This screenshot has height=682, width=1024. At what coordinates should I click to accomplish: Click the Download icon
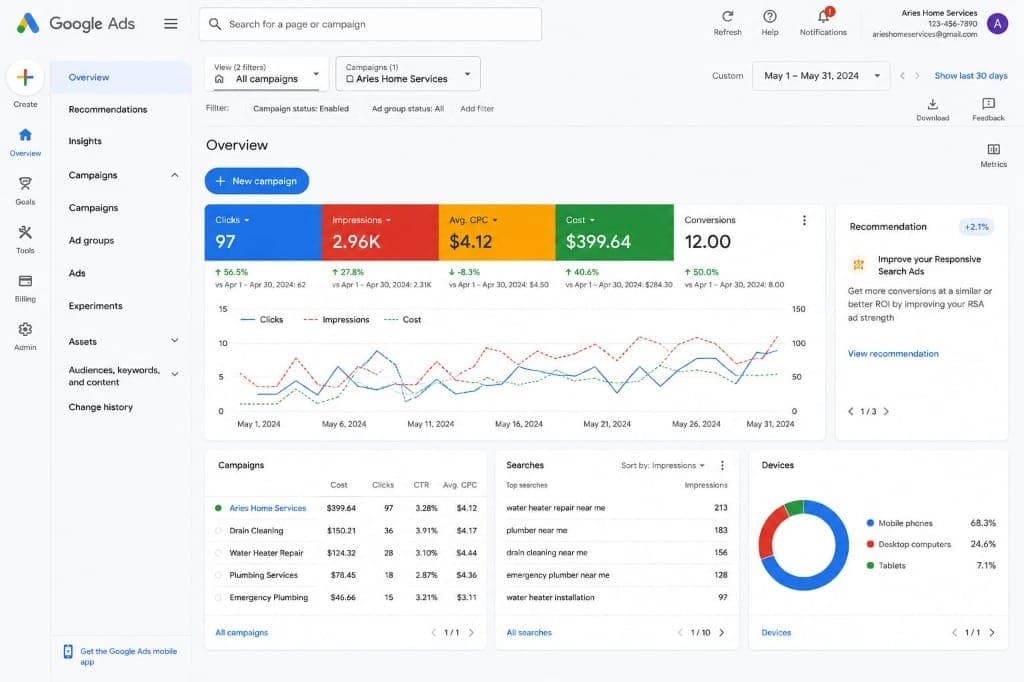933,104
